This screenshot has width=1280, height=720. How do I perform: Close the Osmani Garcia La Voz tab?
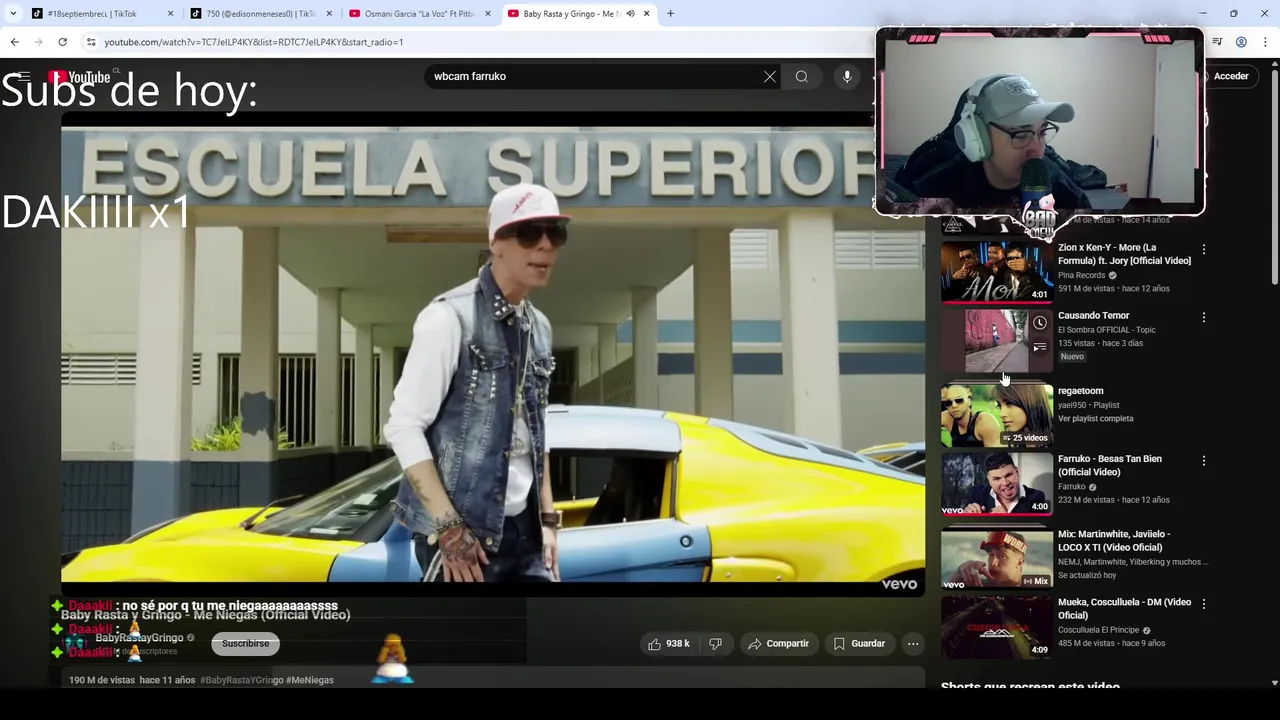[x=488, y=14]
